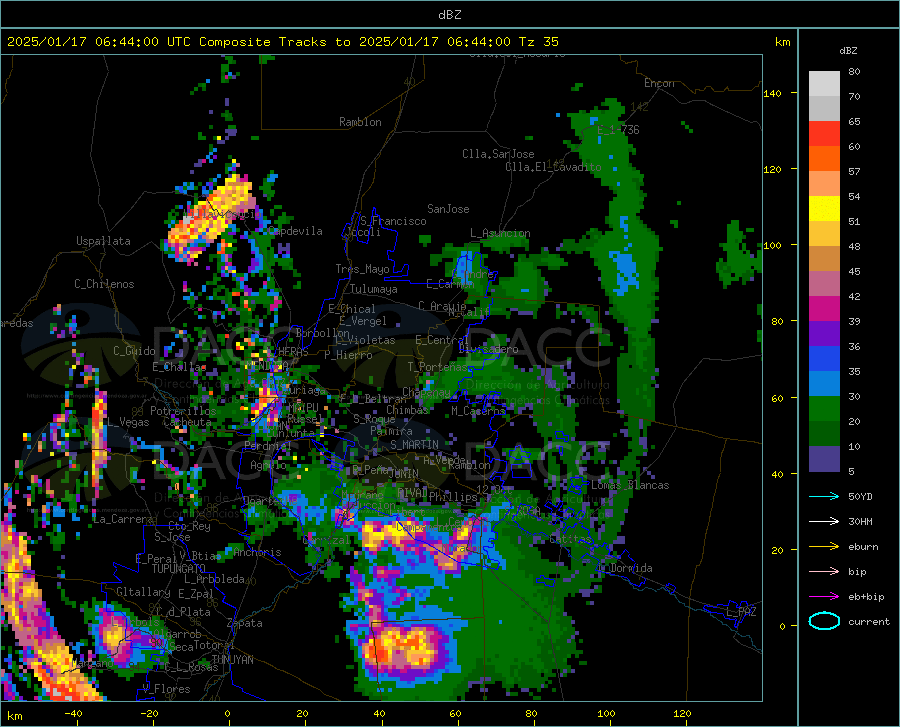
Task: Click the Clla.SanJose location label
Action: tap(498, 154)
